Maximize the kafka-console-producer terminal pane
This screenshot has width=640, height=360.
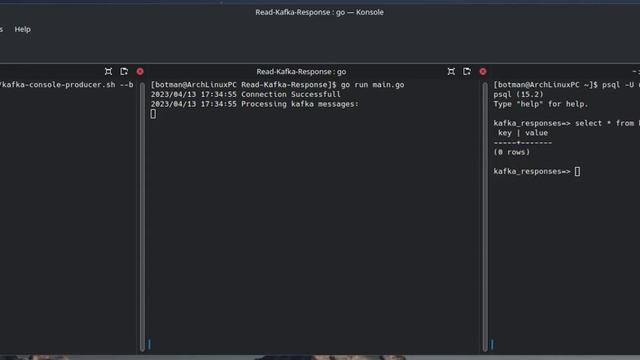[x=108, y=71]
